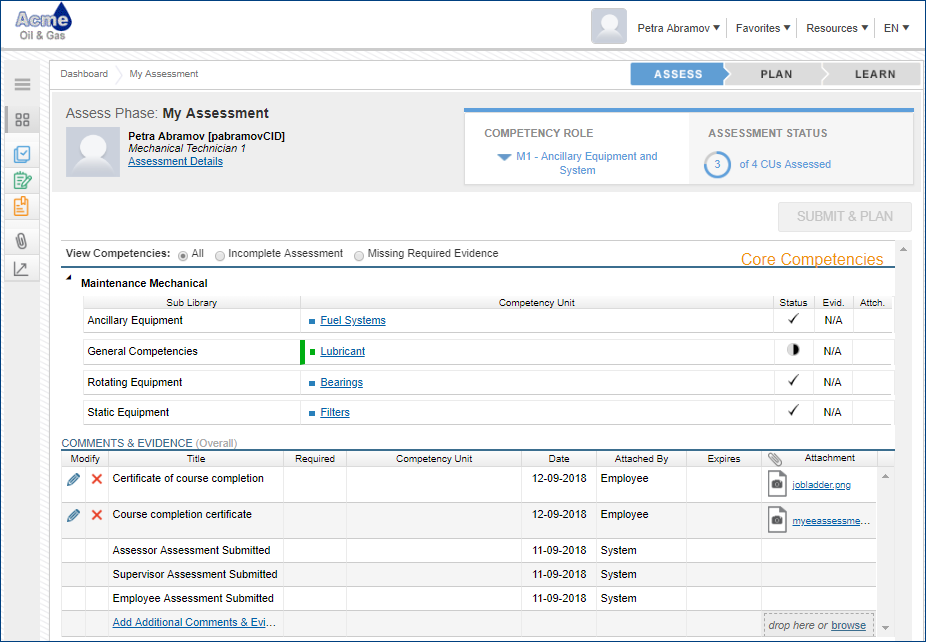Click the paperclip icon in Attachment column header
This screenshot has width=926, height=642.
[775, 459]
